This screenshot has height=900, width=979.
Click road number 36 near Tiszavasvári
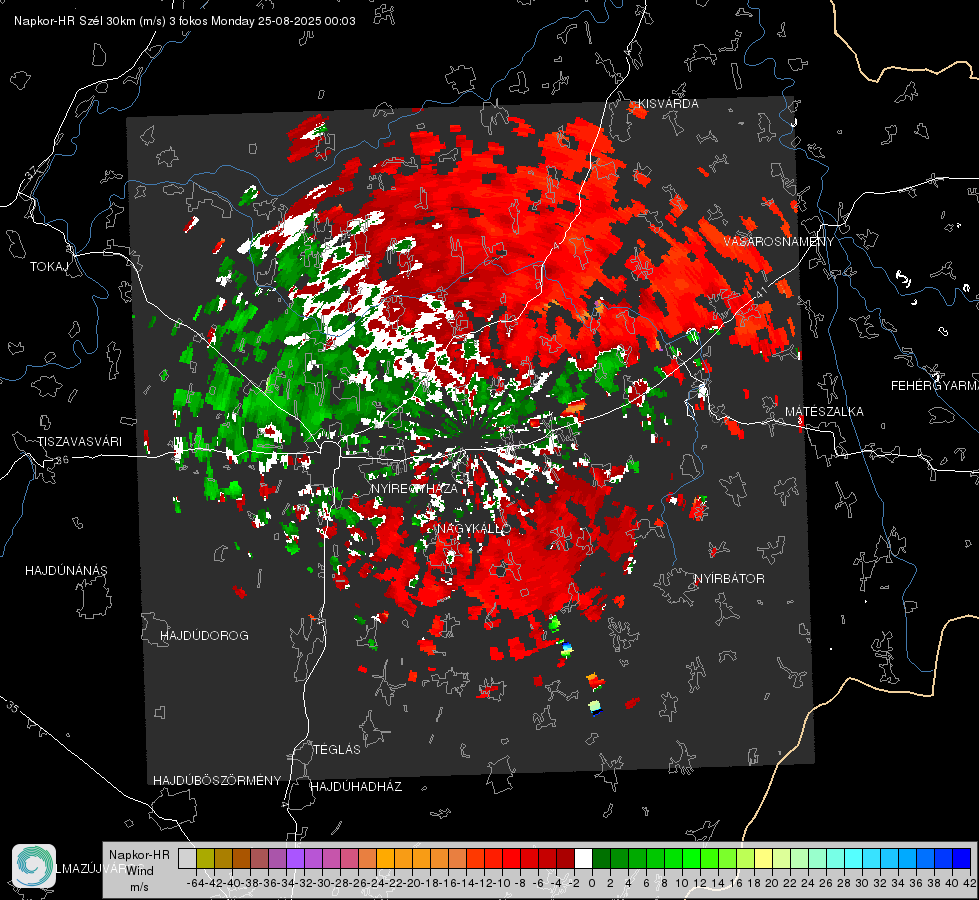tap(62, 460)
